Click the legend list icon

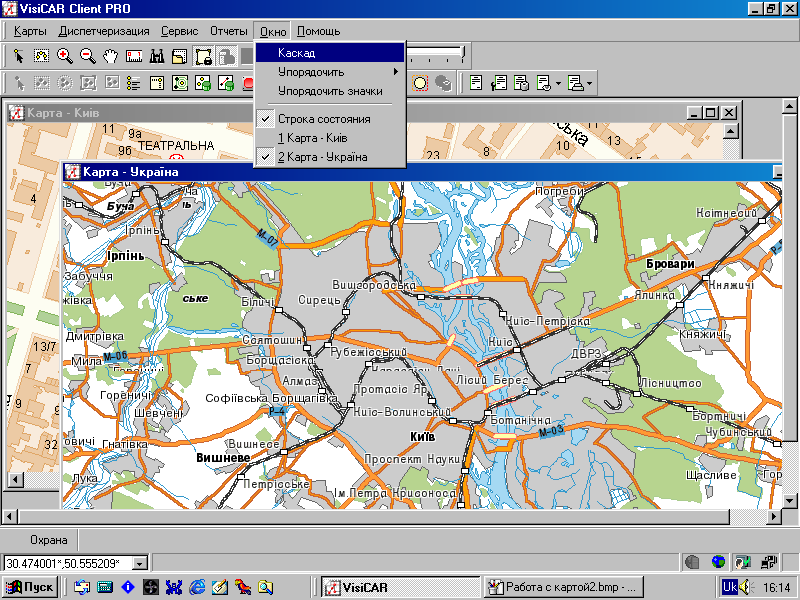point(134,83)
